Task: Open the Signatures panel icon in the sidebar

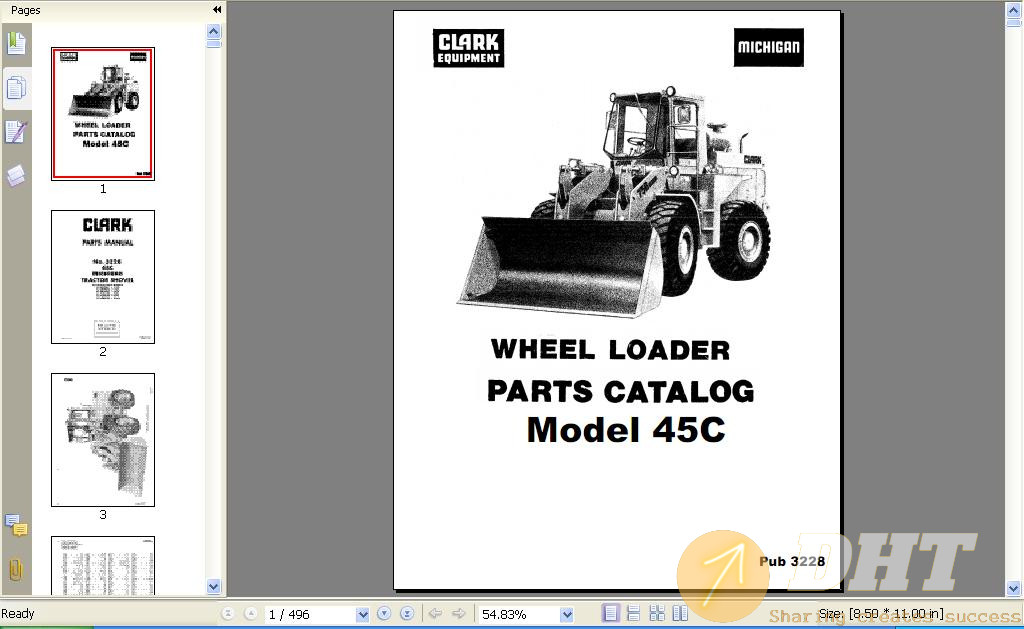Action: click(16, 133)
